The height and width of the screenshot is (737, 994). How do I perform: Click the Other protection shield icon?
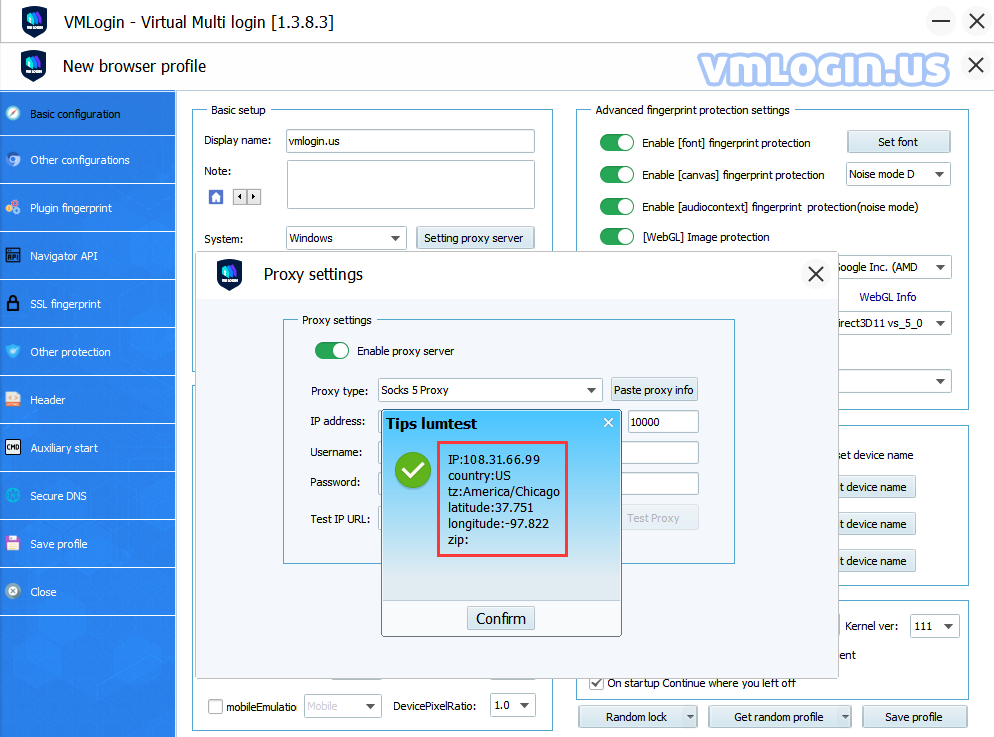[x=13, y=352]
